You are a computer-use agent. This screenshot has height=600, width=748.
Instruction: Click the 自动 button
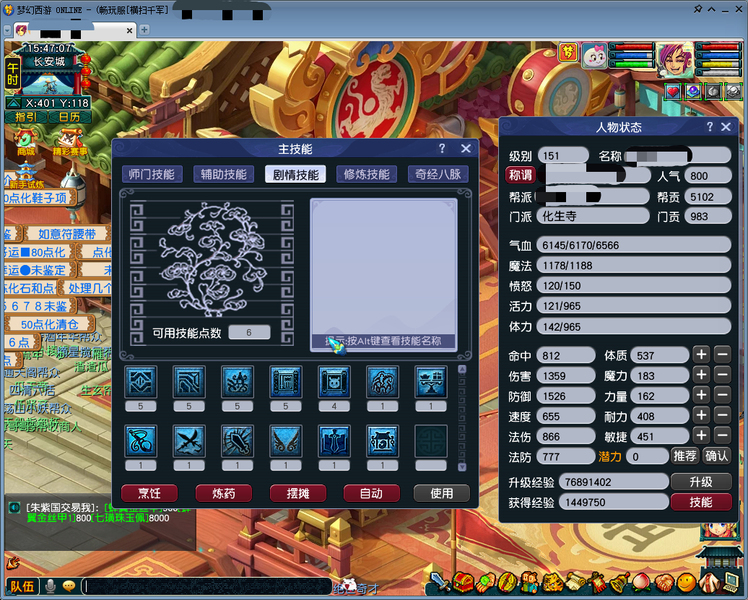pos(372,493)
